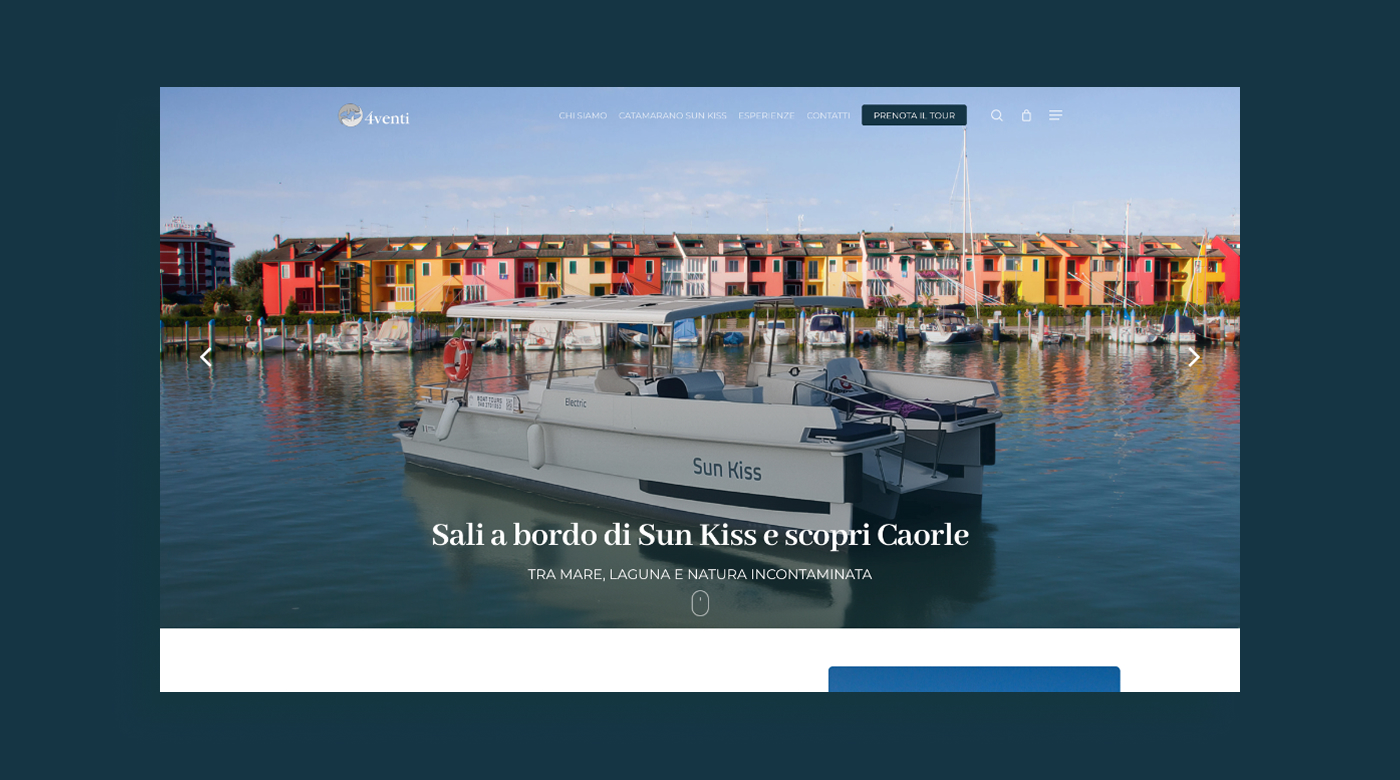This screenshot has width=1400, height=780.
Task: Click the headline 'Sali a bordo di Sun Kiss e scopri Caorle'
Action: click(x=700, y=535)
